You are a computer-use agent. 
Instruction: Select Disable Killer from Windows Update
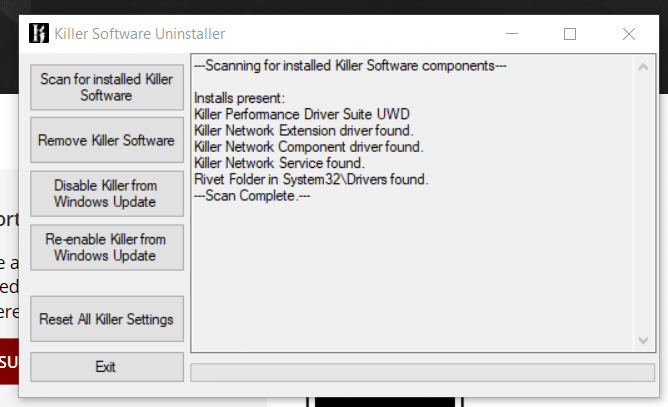107,194
